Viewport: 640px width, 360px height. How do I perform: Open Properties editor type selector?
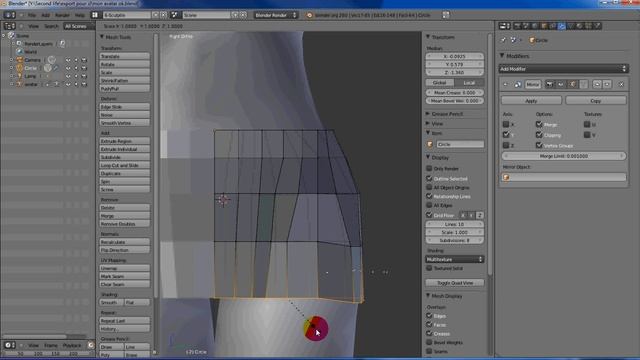(x=504, y=26)
